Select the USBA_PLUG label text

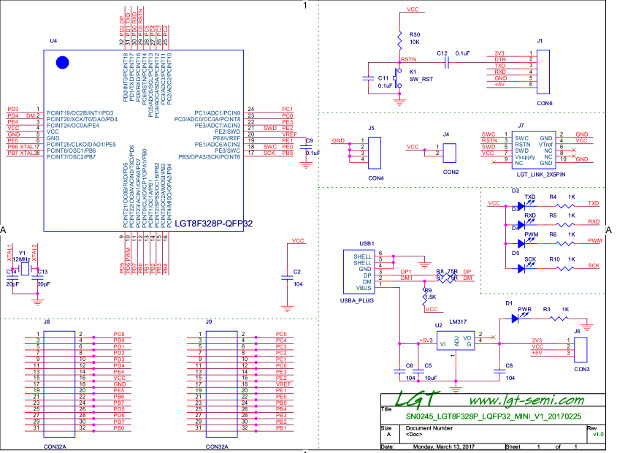[357, 300]
